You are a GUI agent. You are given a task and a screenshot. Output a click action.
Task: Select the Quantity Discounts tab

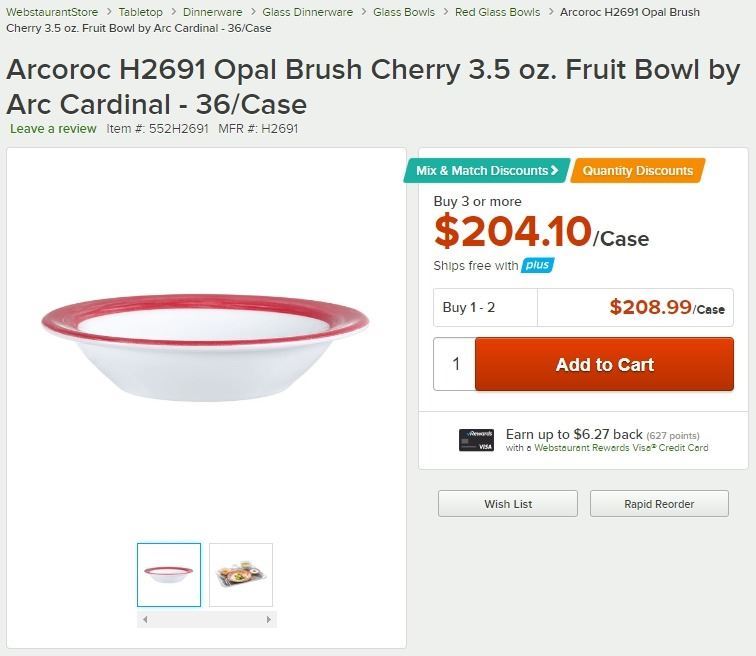pos(637,171)
